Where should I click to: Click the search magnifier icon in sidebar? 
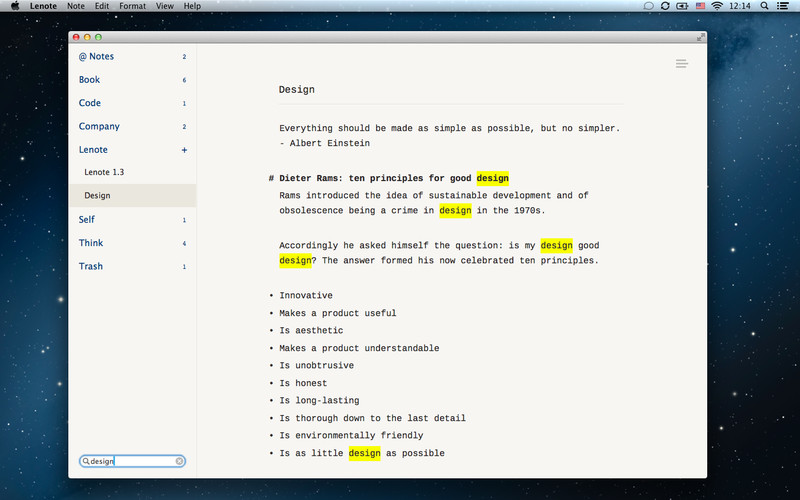point(86,461)
